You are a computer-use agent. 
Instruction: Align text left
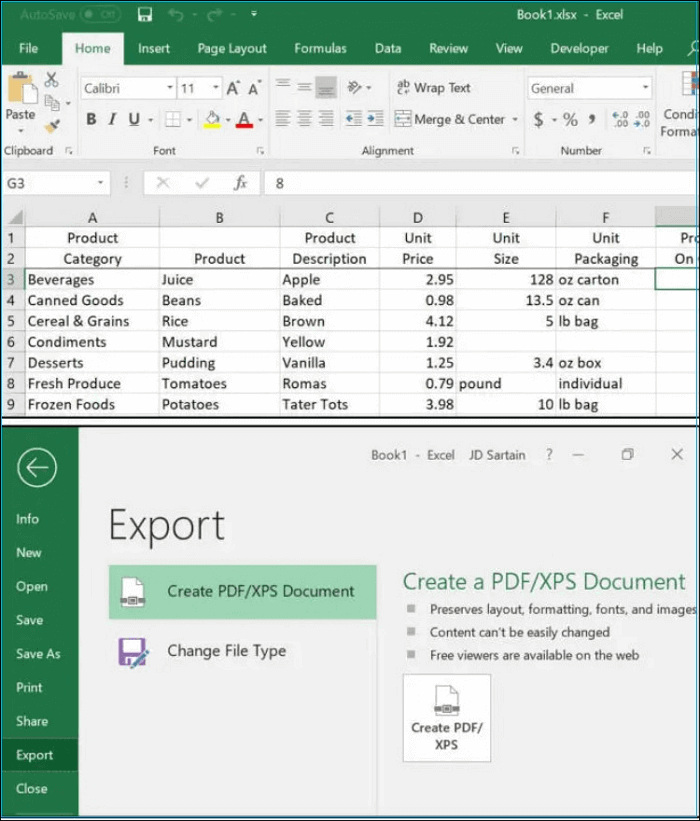[283, 119]
